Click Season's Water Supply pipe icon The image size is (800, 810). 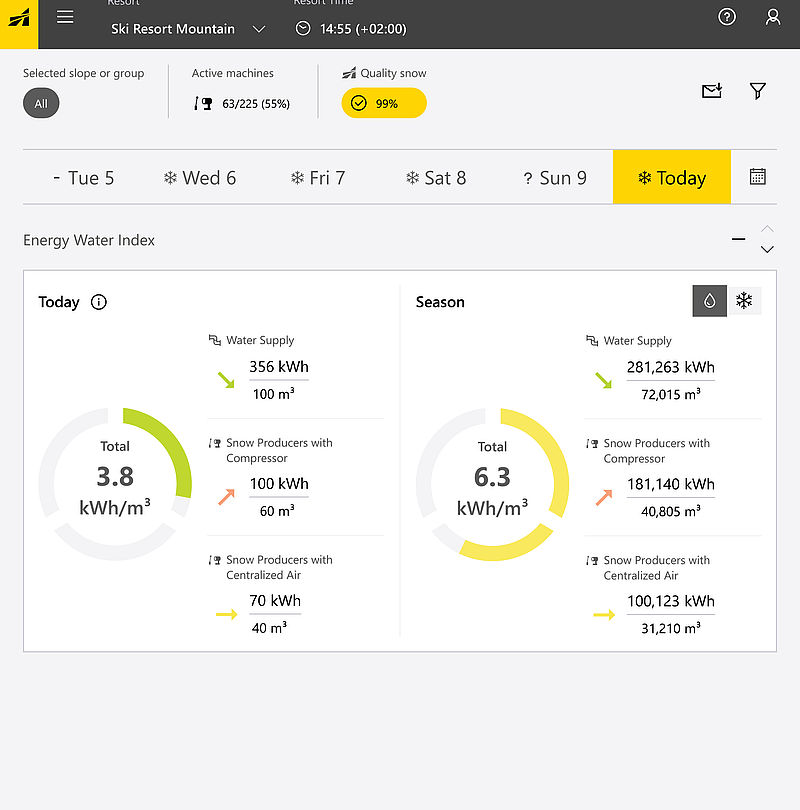coord(592,340)
